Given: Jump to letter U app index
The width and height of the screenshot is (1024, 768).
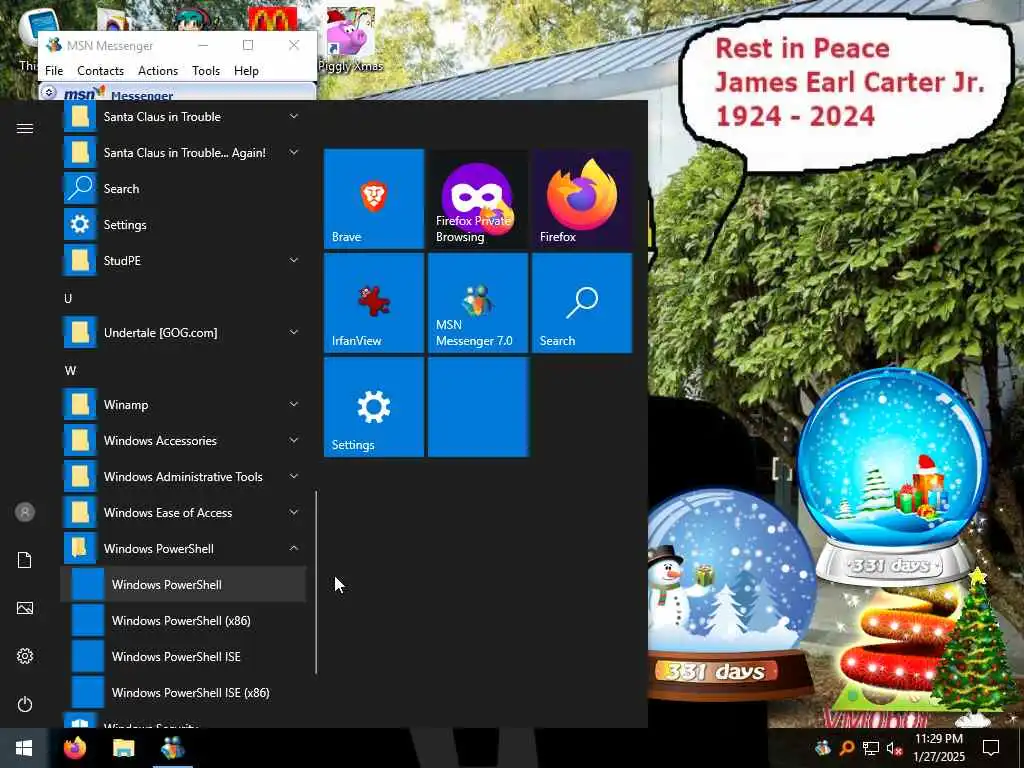Looking at the screenshot, I should point(68,298).
